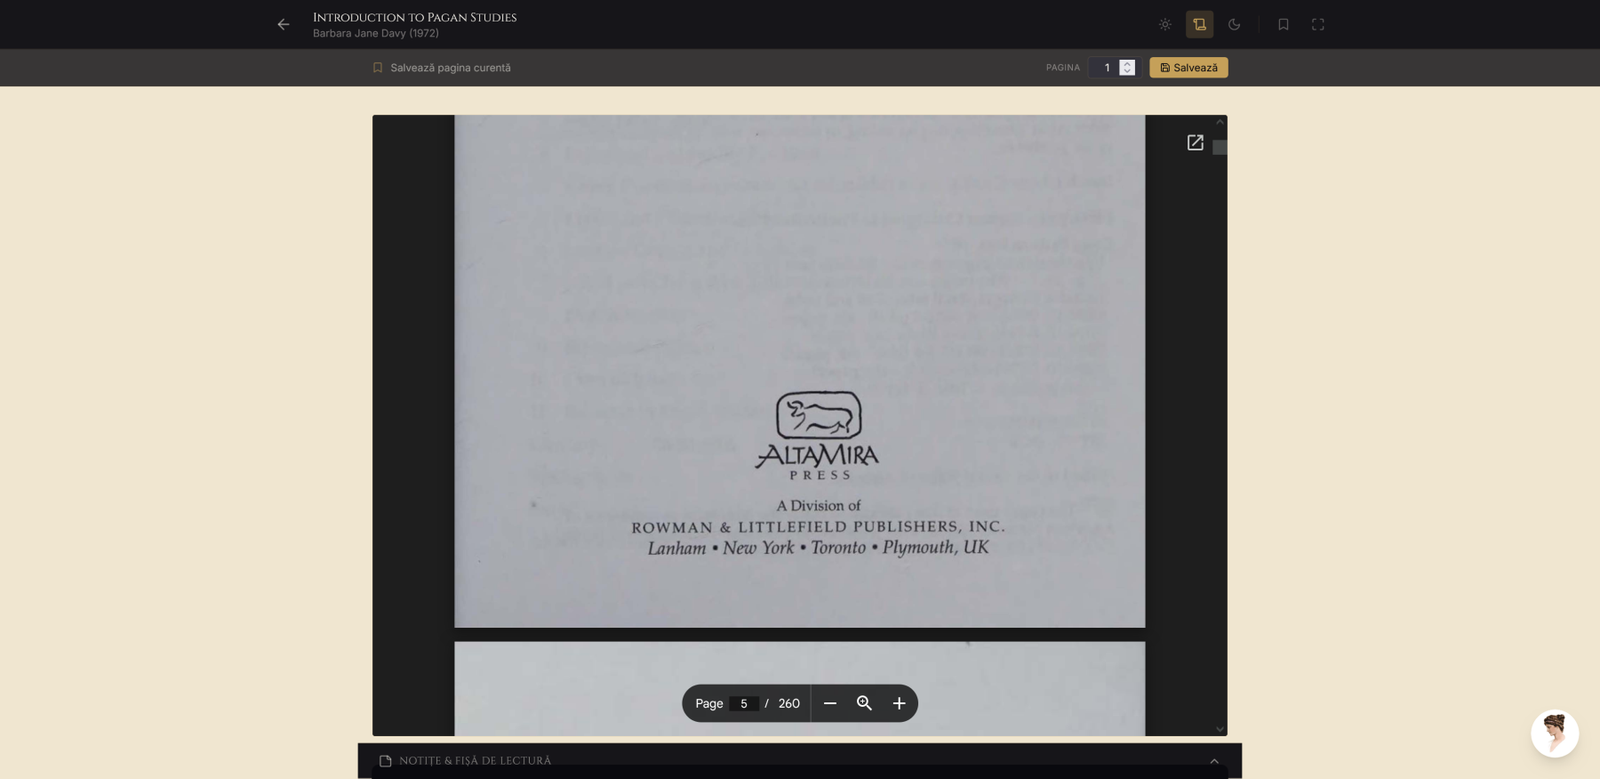Click the PDF page number field showing 5
The width and height of the screenshot is (1600, 779).
point(744,704)
